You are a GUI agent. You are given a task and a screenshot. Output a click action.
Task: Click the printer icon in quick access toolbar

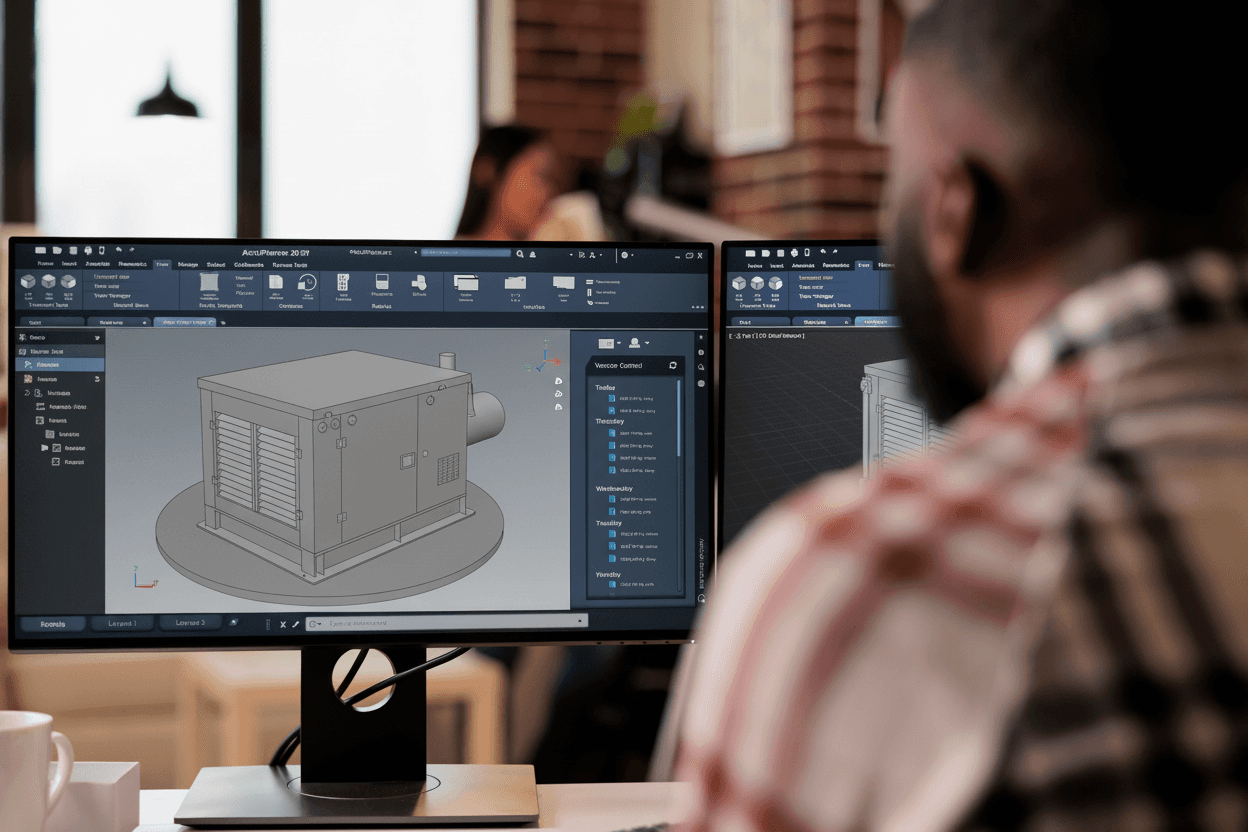[x=88, y=250]
